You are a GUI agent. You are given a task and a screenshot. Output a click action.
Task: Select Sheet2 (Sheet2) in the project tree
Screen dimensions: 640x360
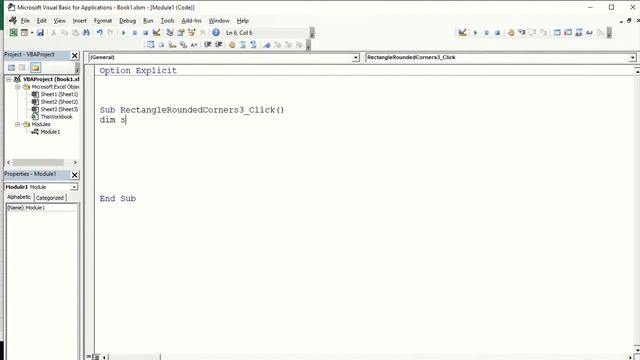click(59, 102)
